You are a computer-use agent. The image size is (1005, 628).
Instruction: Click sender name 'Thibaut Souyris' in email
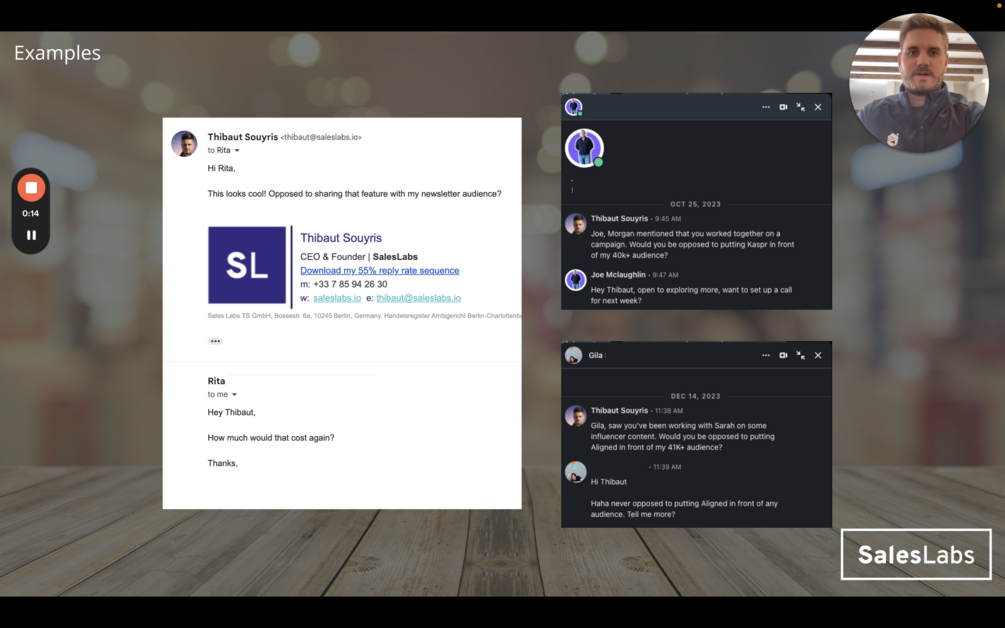pos(243,136)
